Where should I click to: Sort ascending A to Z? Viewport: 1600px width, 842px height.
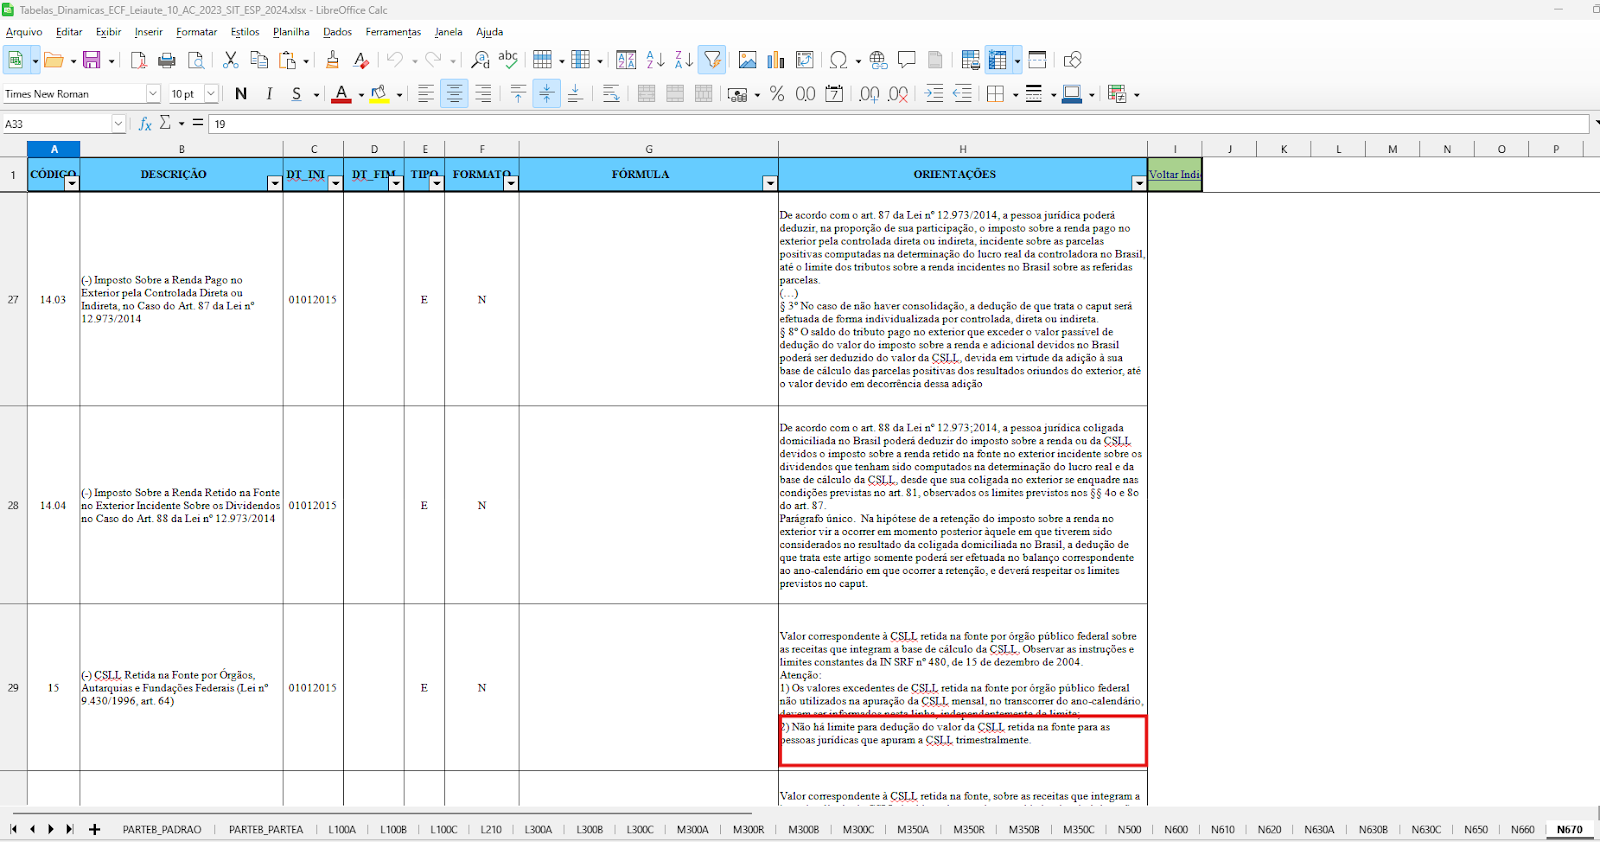point(655,60)
